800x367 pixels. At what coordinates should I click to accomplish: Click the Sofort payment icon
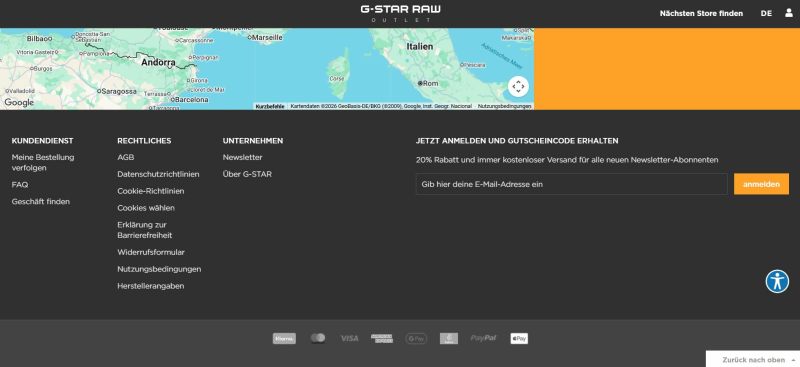(449, 338)
